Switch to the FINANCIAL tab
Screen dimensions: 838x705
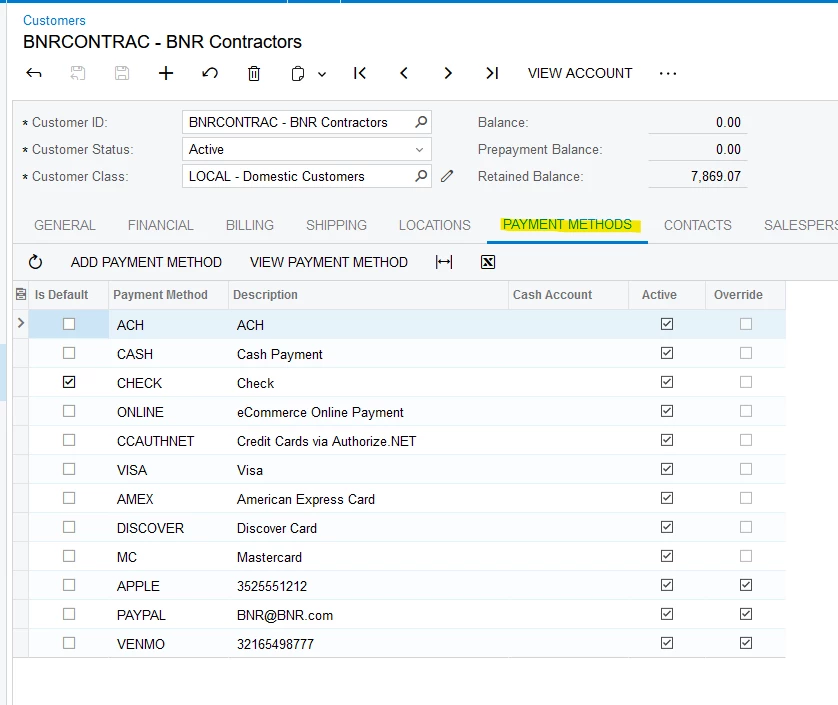tap(160, 225)
